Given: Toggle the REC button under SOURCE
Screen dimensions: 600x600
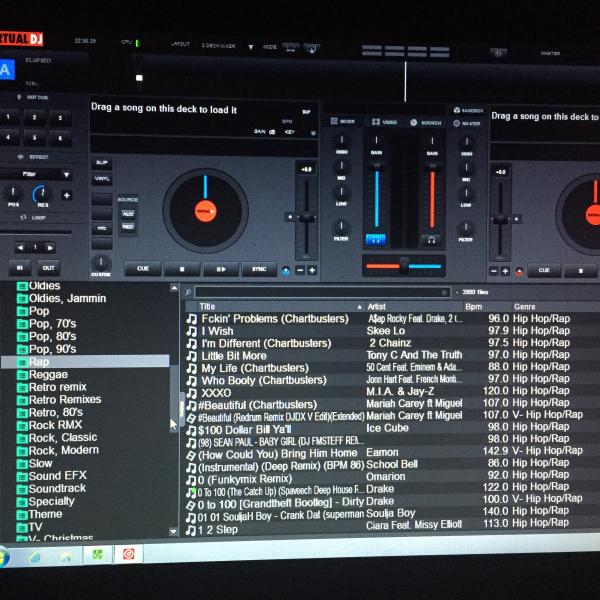Looking at the screenshot, I should (128, 227).
